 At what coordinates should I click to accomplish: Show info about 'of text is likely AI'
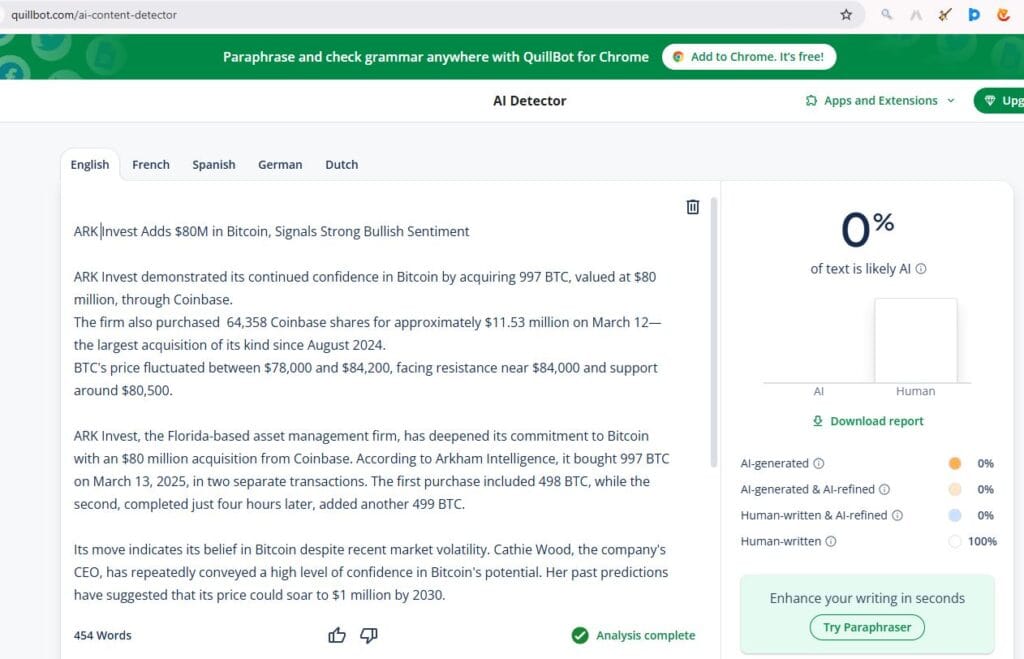pos(921,268)
